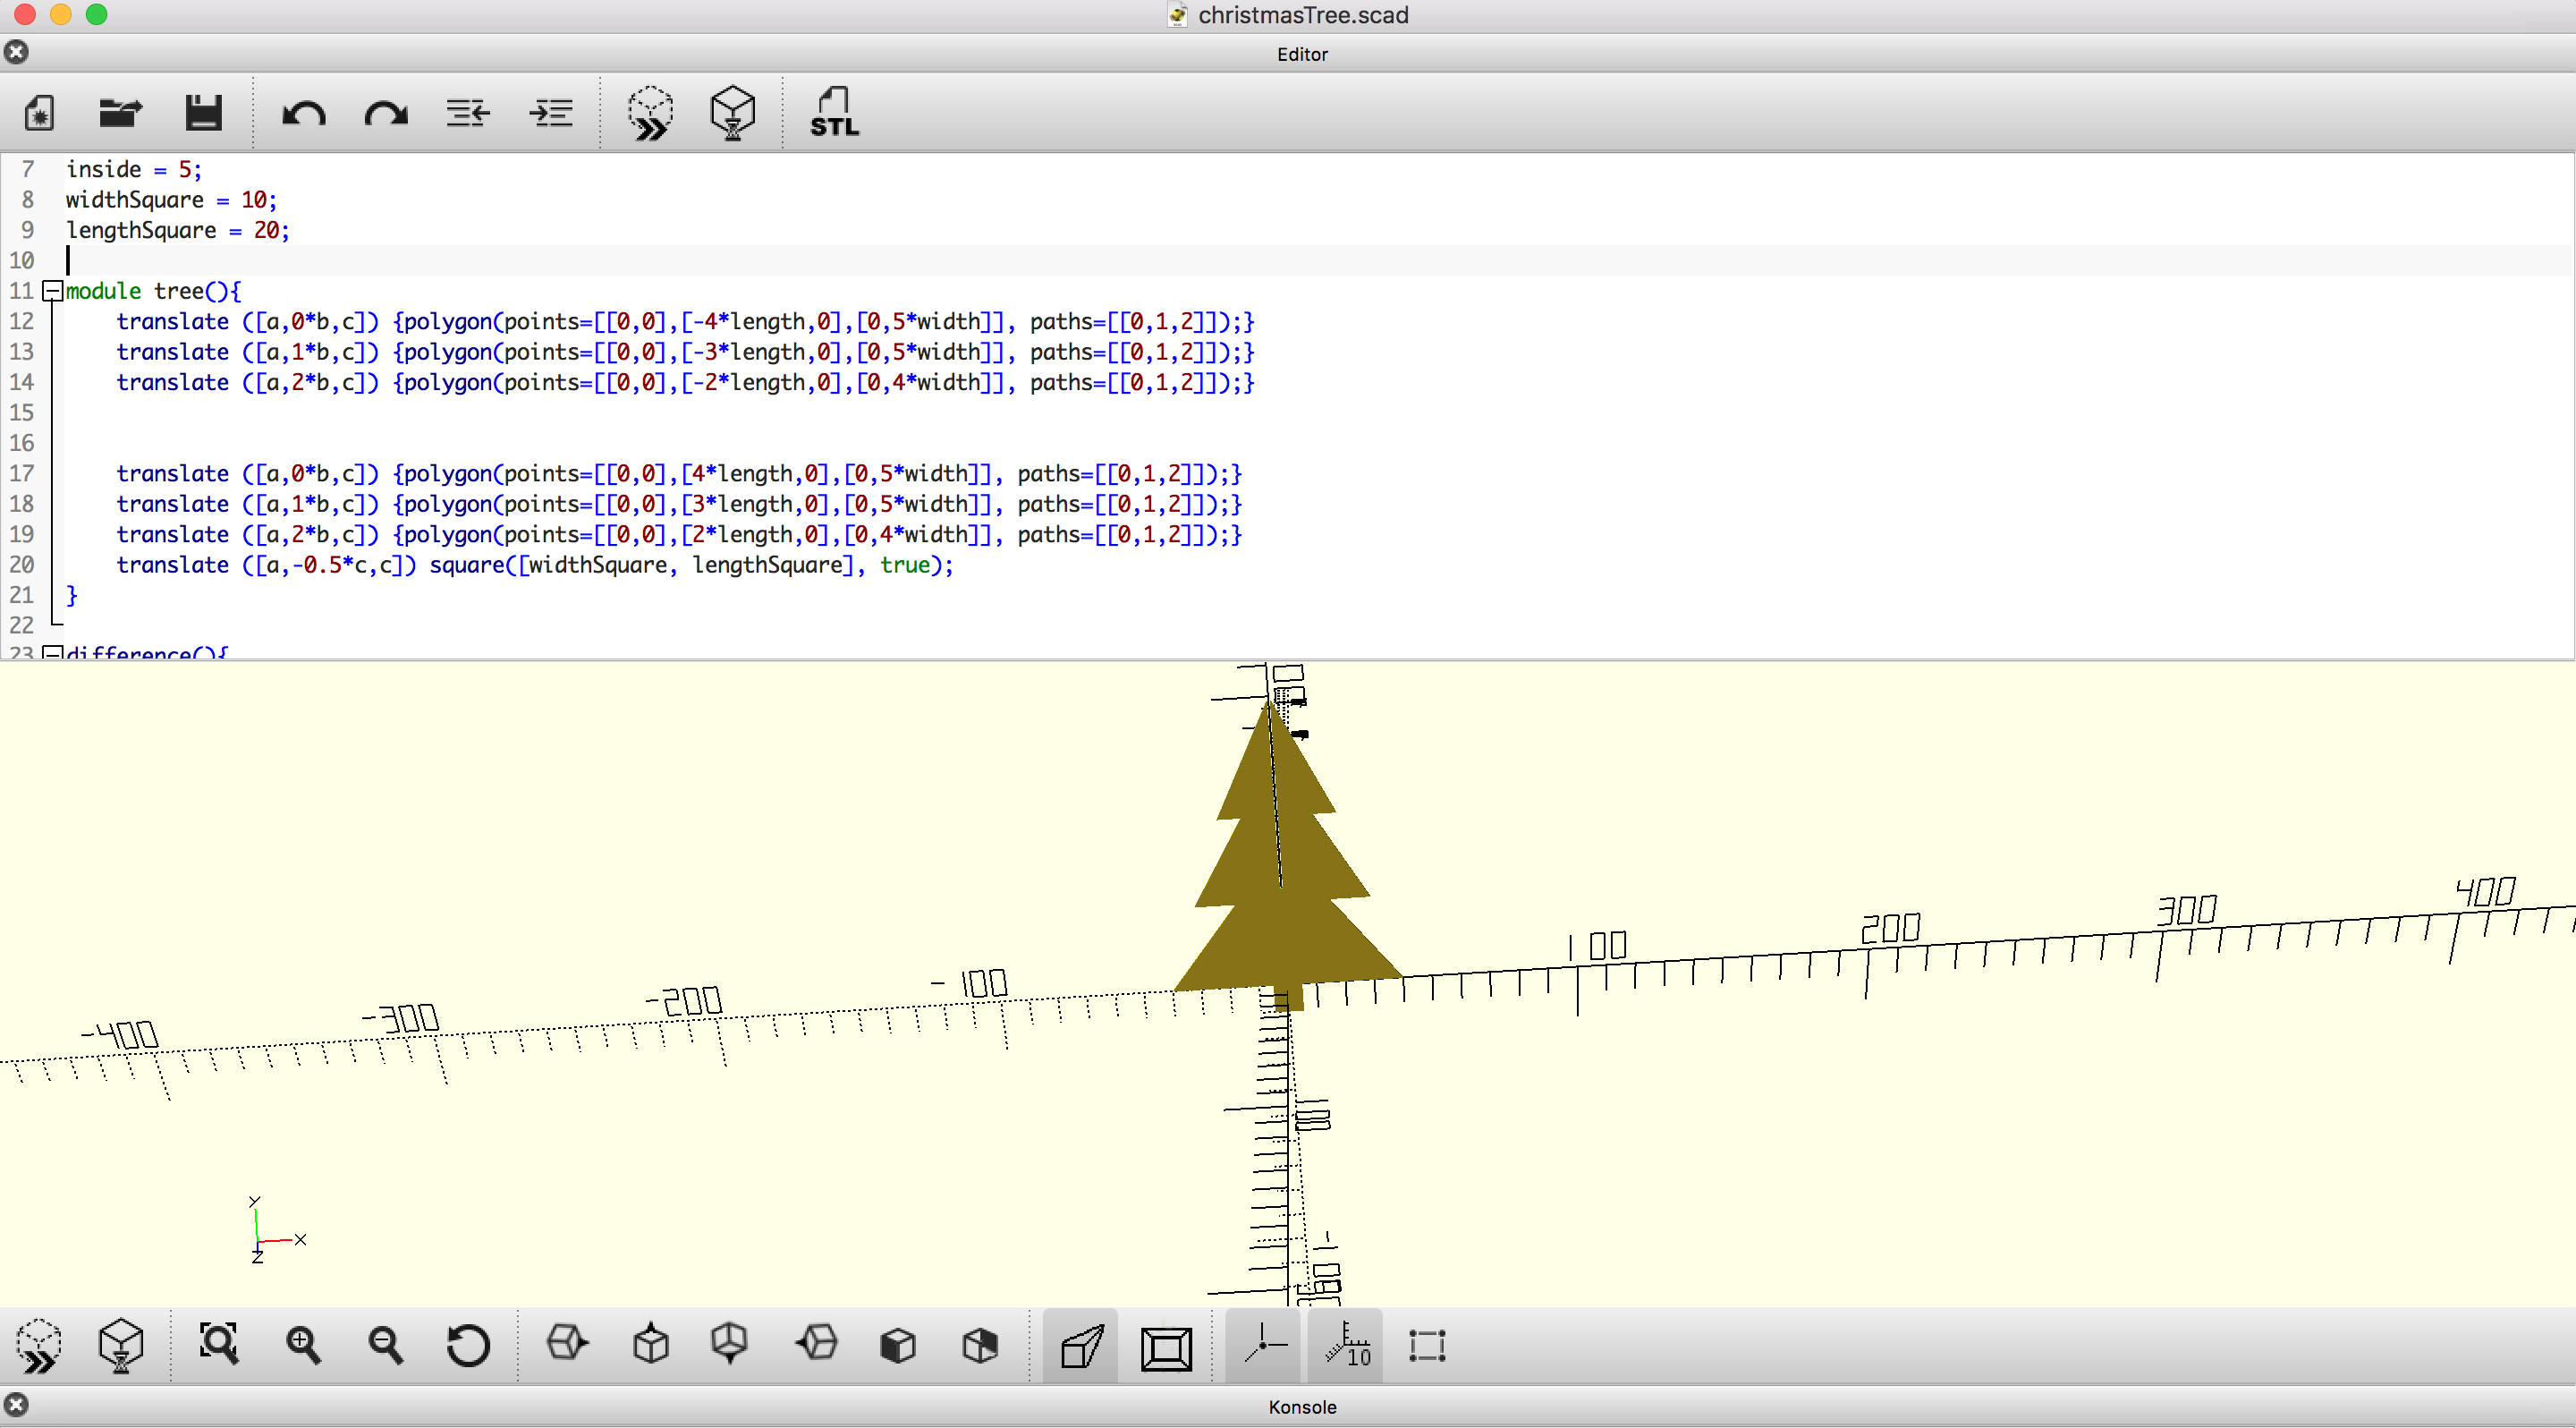This screenshot has width=2576, height=1428.
Task: Click line 18 translate with 3*length
Action: (x=679, y=504)
